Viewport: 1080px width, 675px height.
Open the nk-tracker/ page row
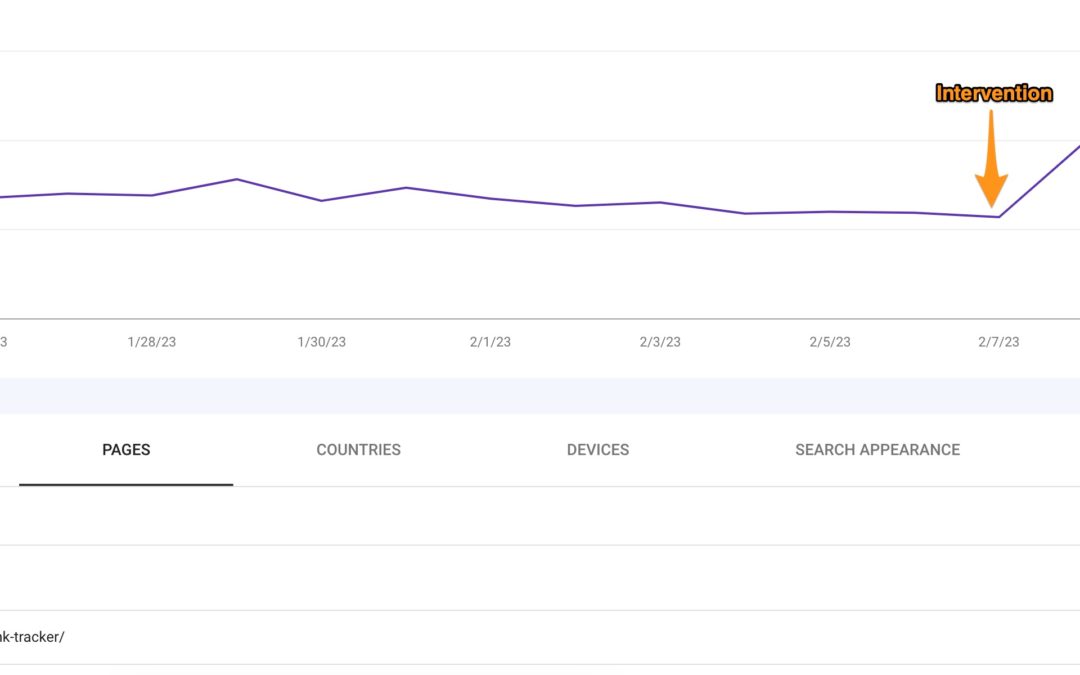click(33, 636)
